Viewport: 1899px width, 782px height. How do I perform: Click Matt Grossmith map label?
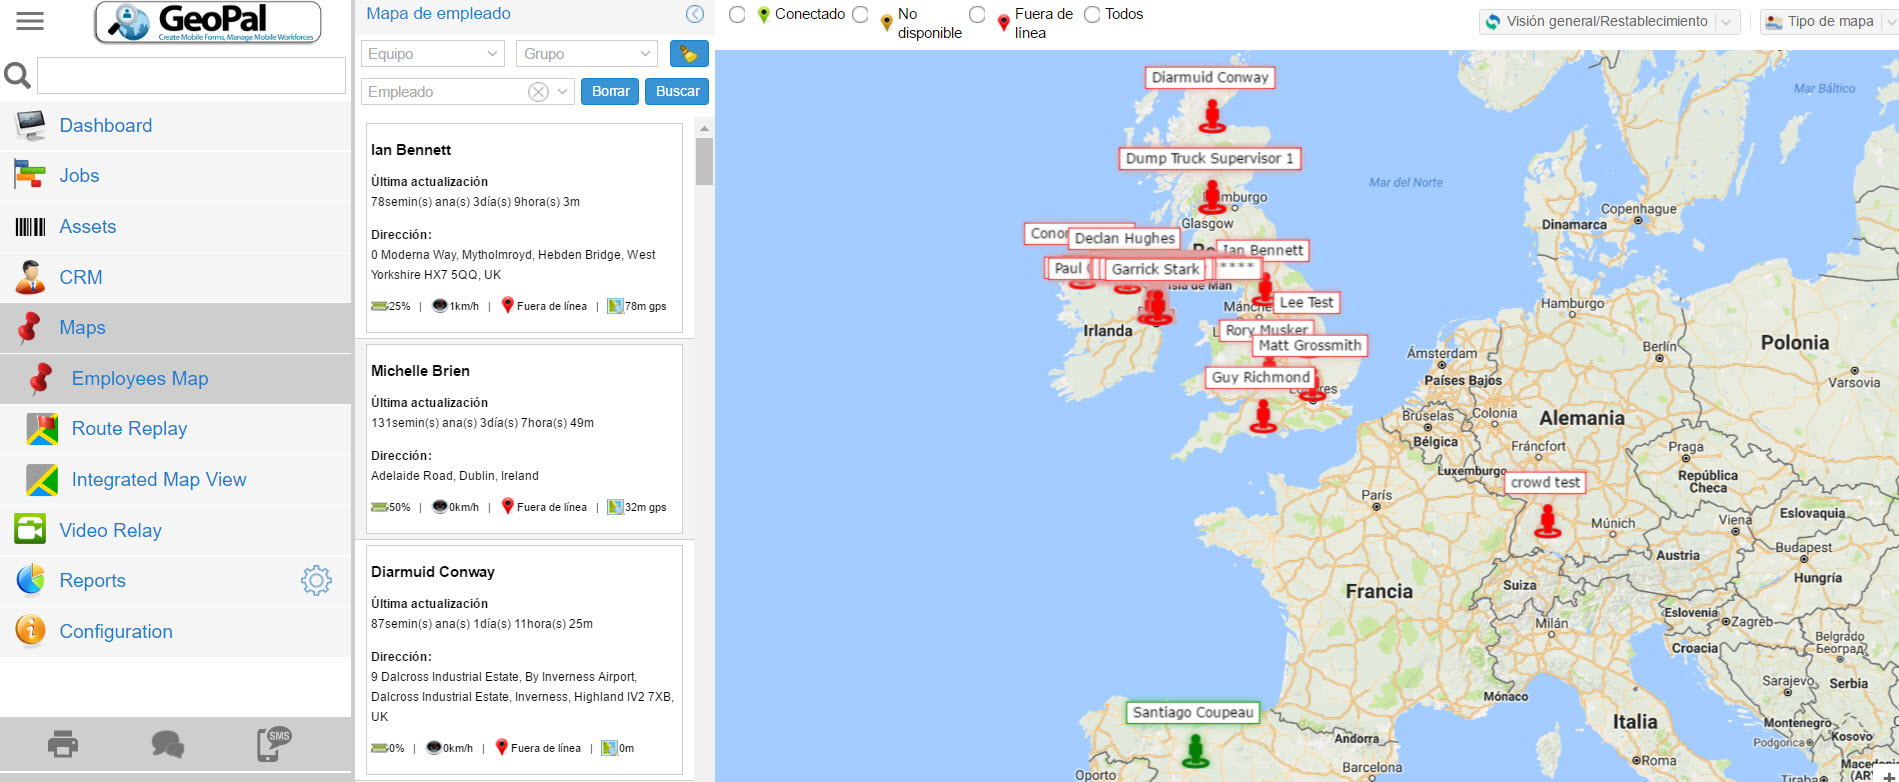[1309, 345]
